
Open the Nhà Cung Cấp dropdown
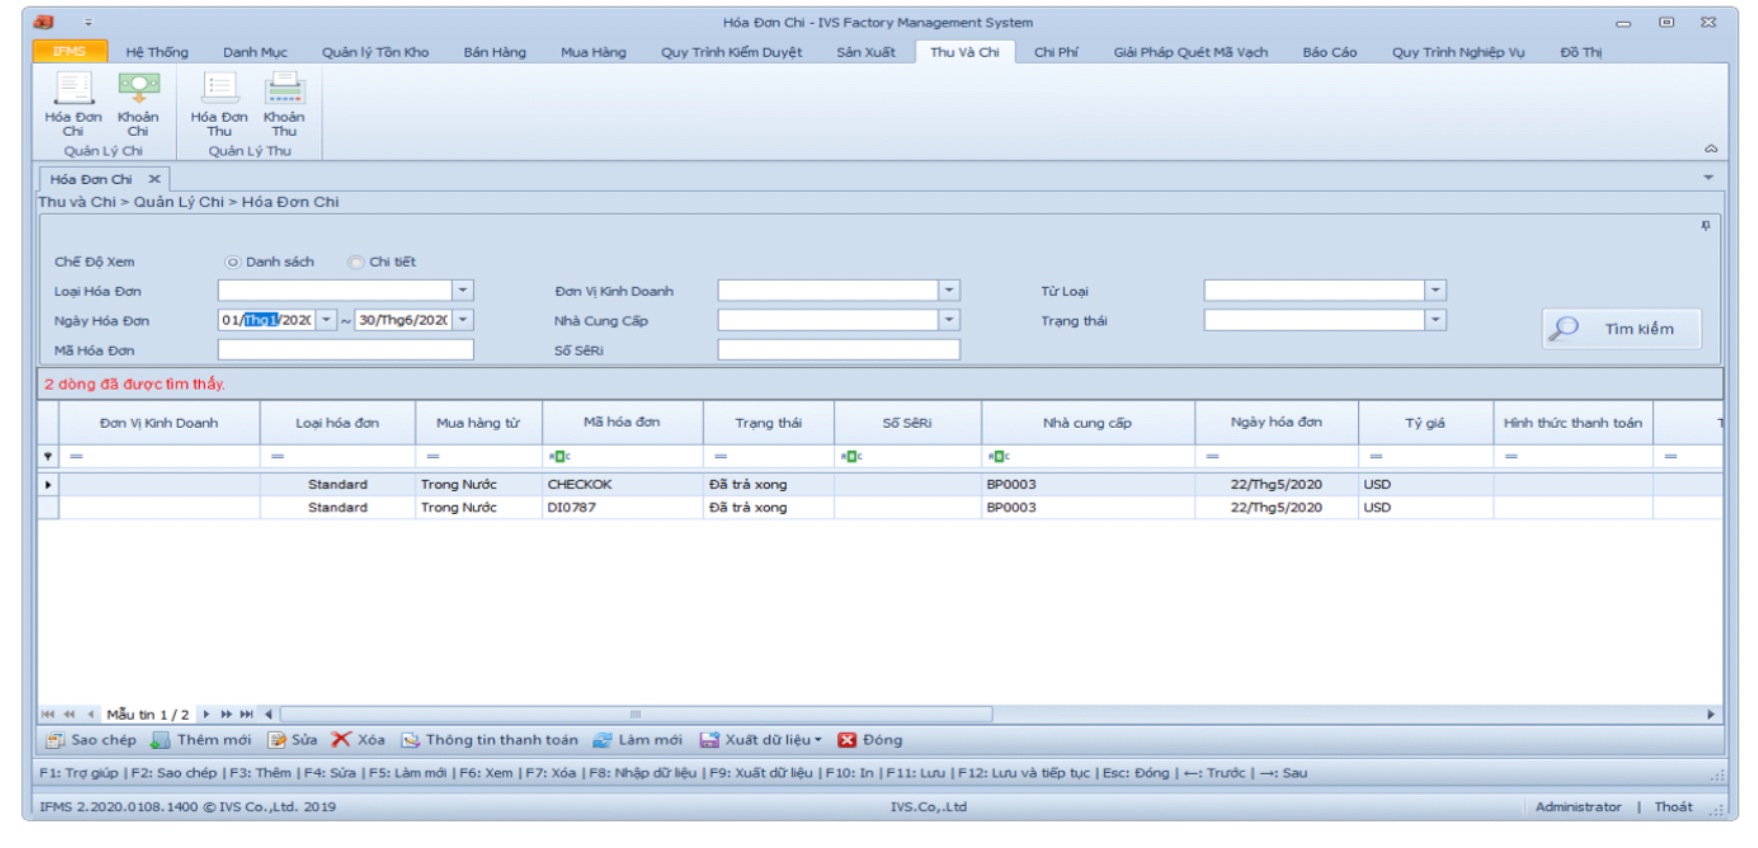click(x=949, y=320)
